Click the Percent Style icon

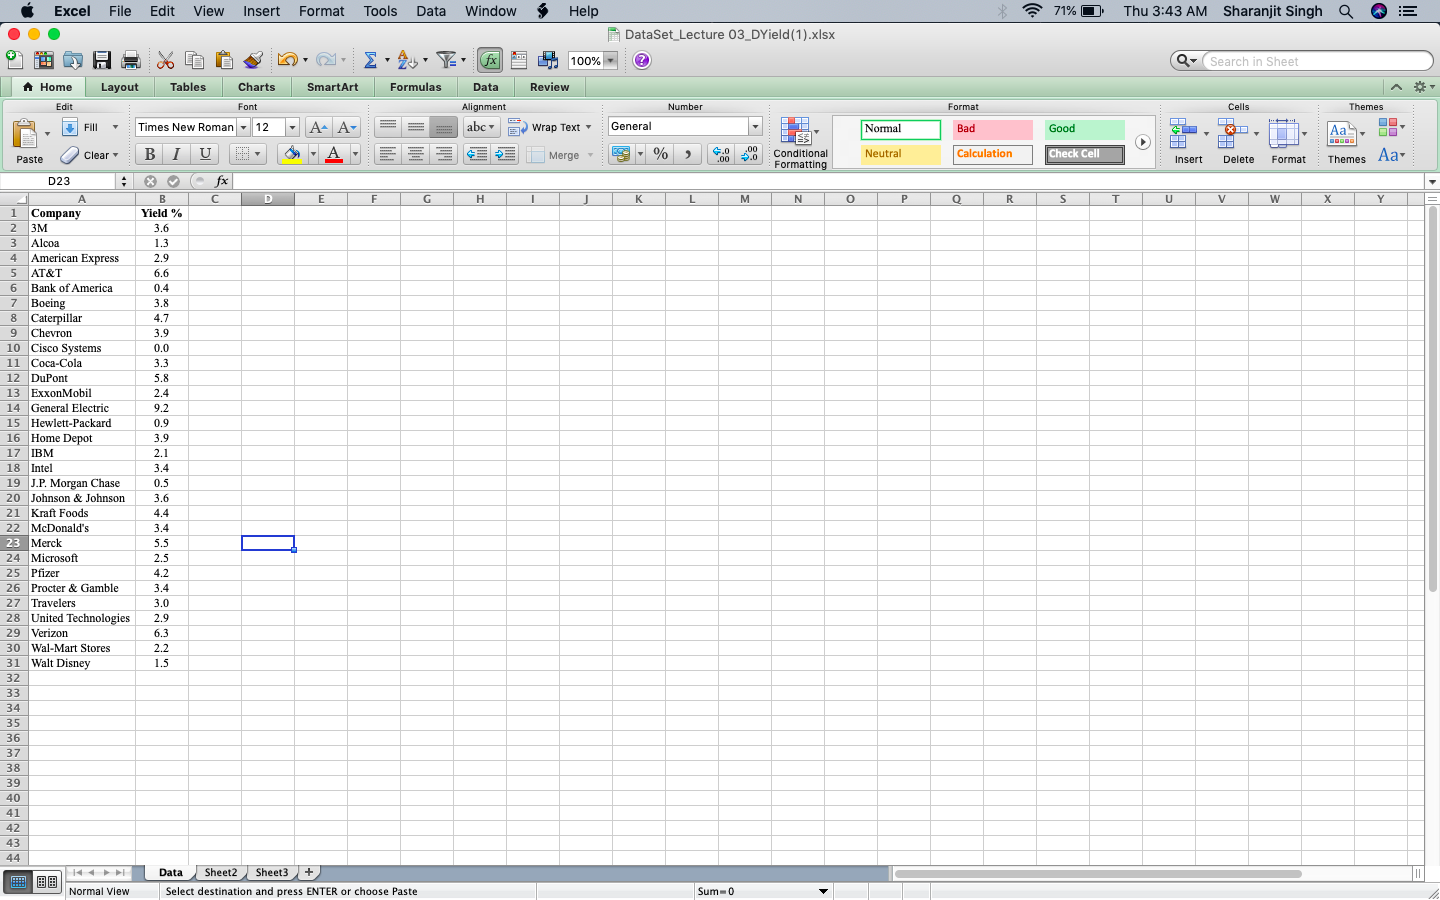[x=660, y=154]
